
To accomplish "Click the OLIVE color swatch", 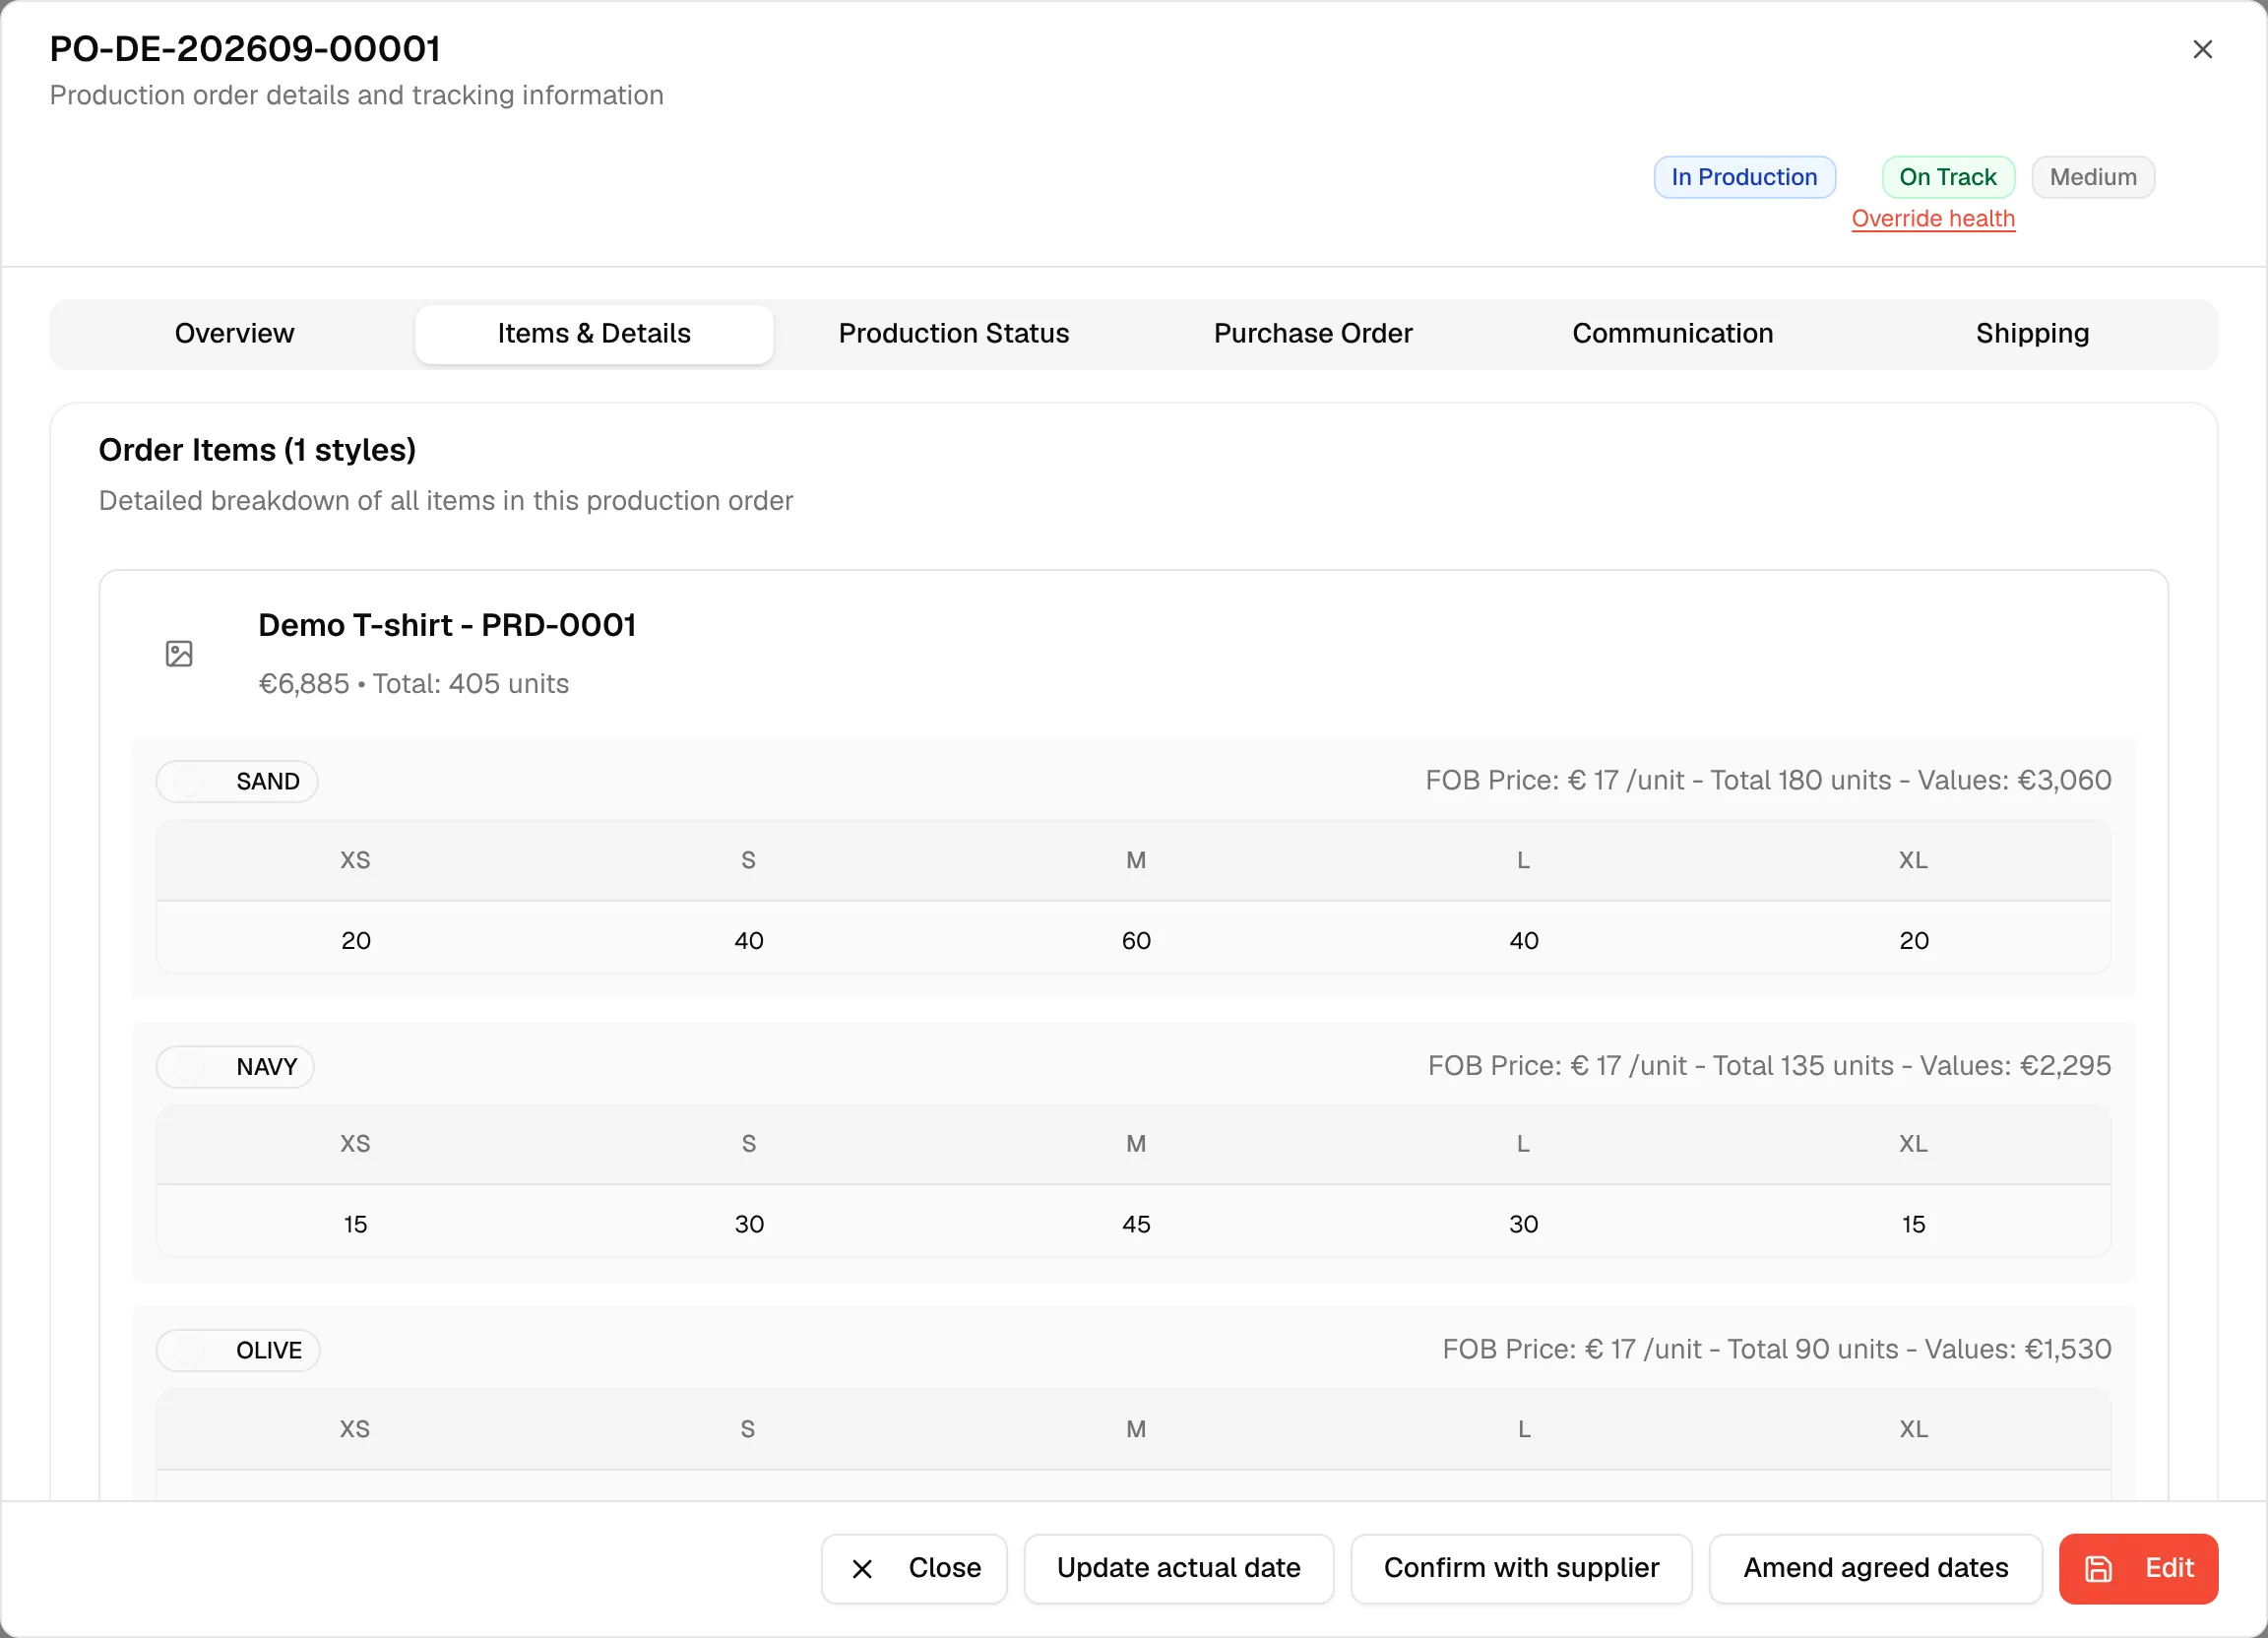I will [189, 1351].
